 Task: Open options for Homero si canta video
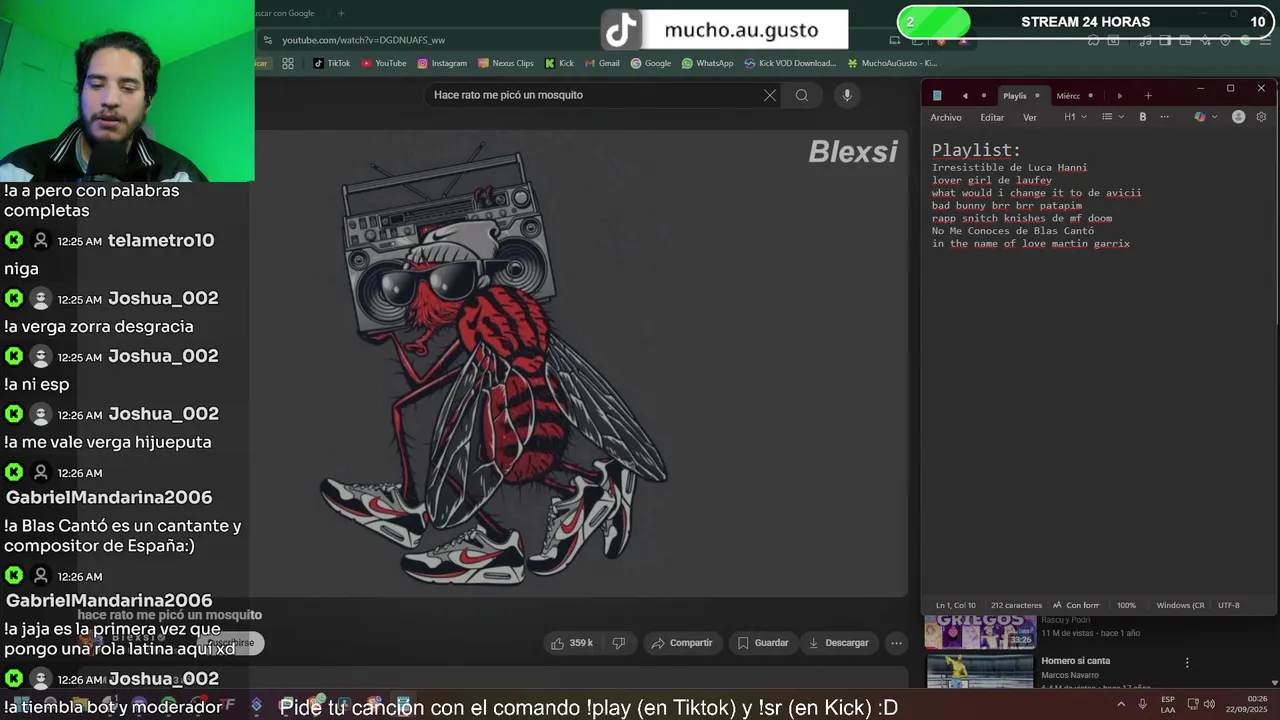click(x=1187, y=662)
